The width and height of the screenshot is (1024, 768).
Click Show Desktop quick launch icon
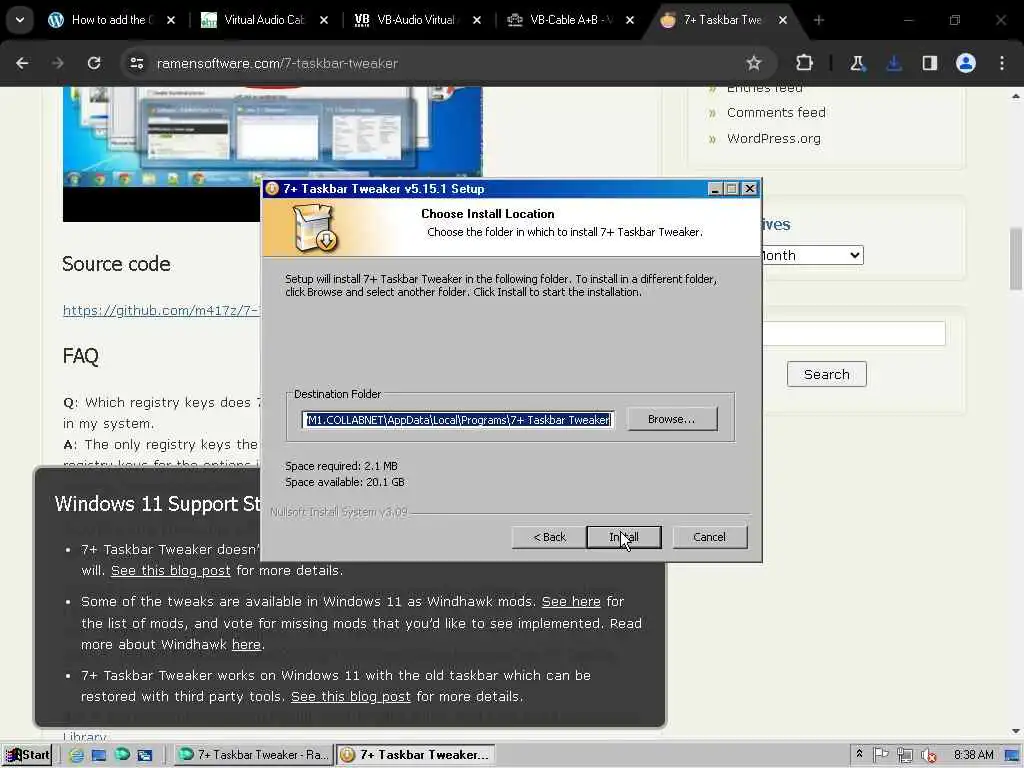(x=99, y=755)
